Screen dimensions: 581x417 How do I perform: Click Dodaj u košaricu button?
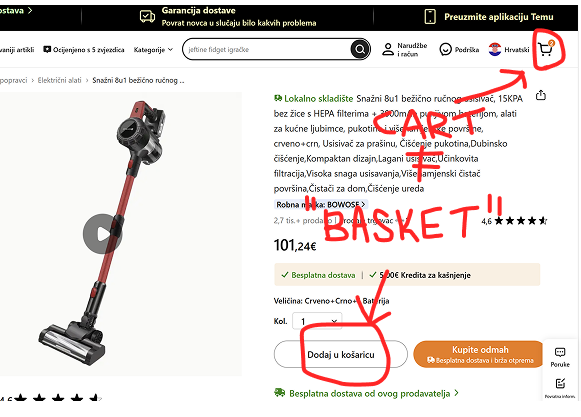pos(341,355)
